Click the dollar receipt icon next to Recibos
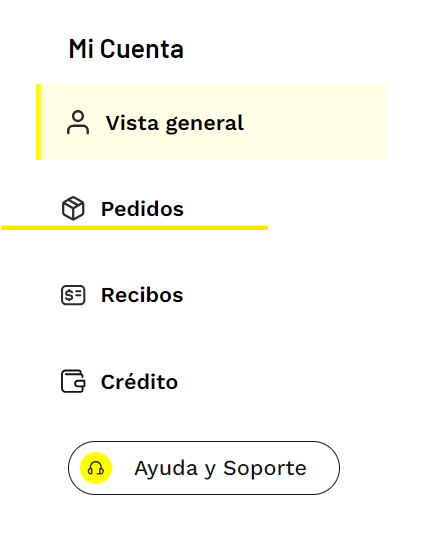Image resolution: width=447 pixels, height=535 pixels. coord(73,295)
